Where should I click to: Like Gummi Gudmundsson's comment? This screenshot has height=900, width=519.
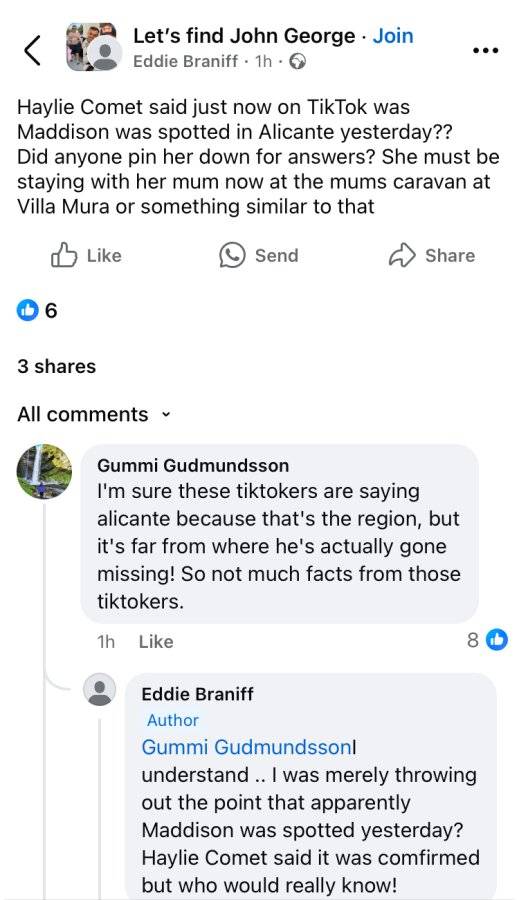[x=156, y=641]
